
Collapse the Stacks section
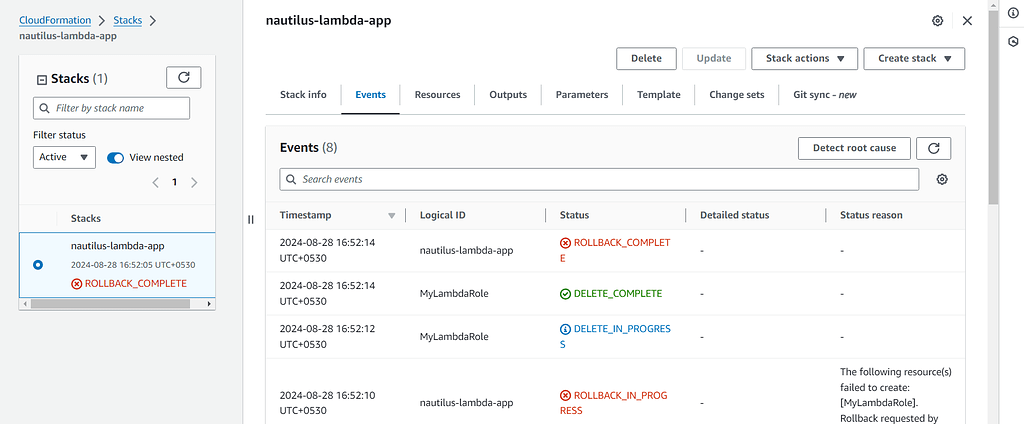point(42,79)
